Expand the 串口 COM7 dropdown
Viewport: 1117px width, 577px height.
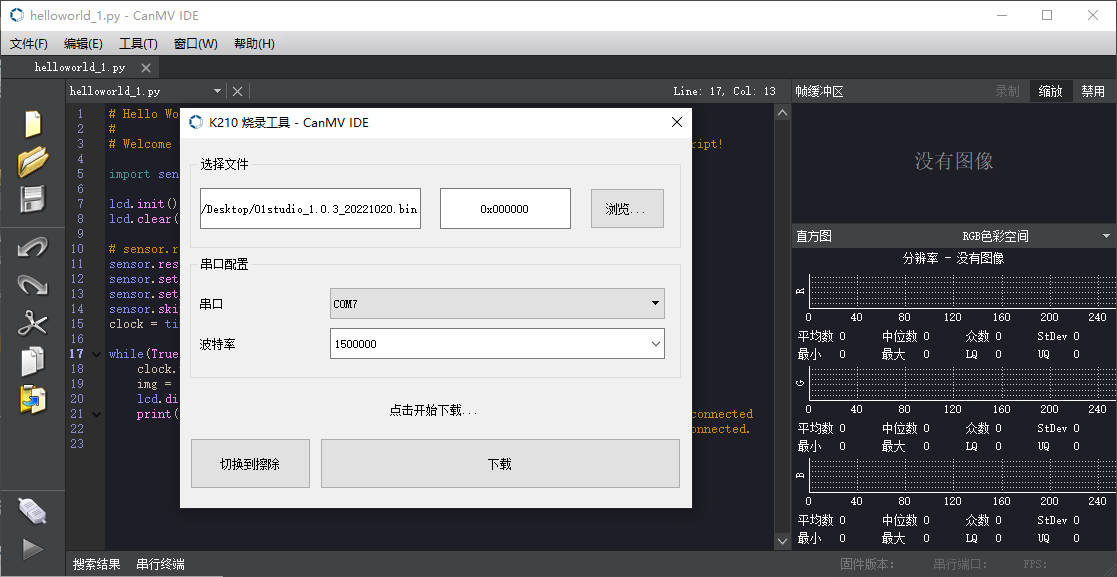pyautogui.click(x=497, y=303)
